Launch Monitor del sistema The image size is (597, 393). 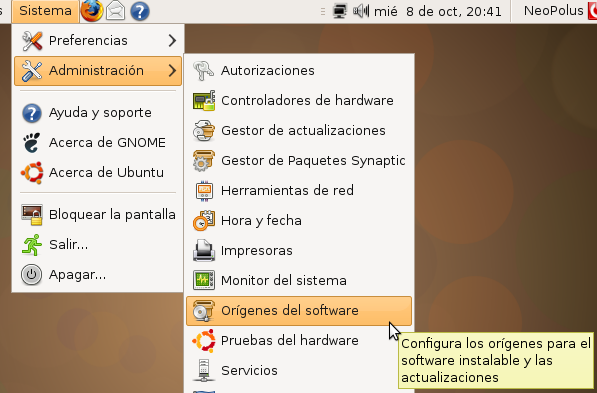299,281
